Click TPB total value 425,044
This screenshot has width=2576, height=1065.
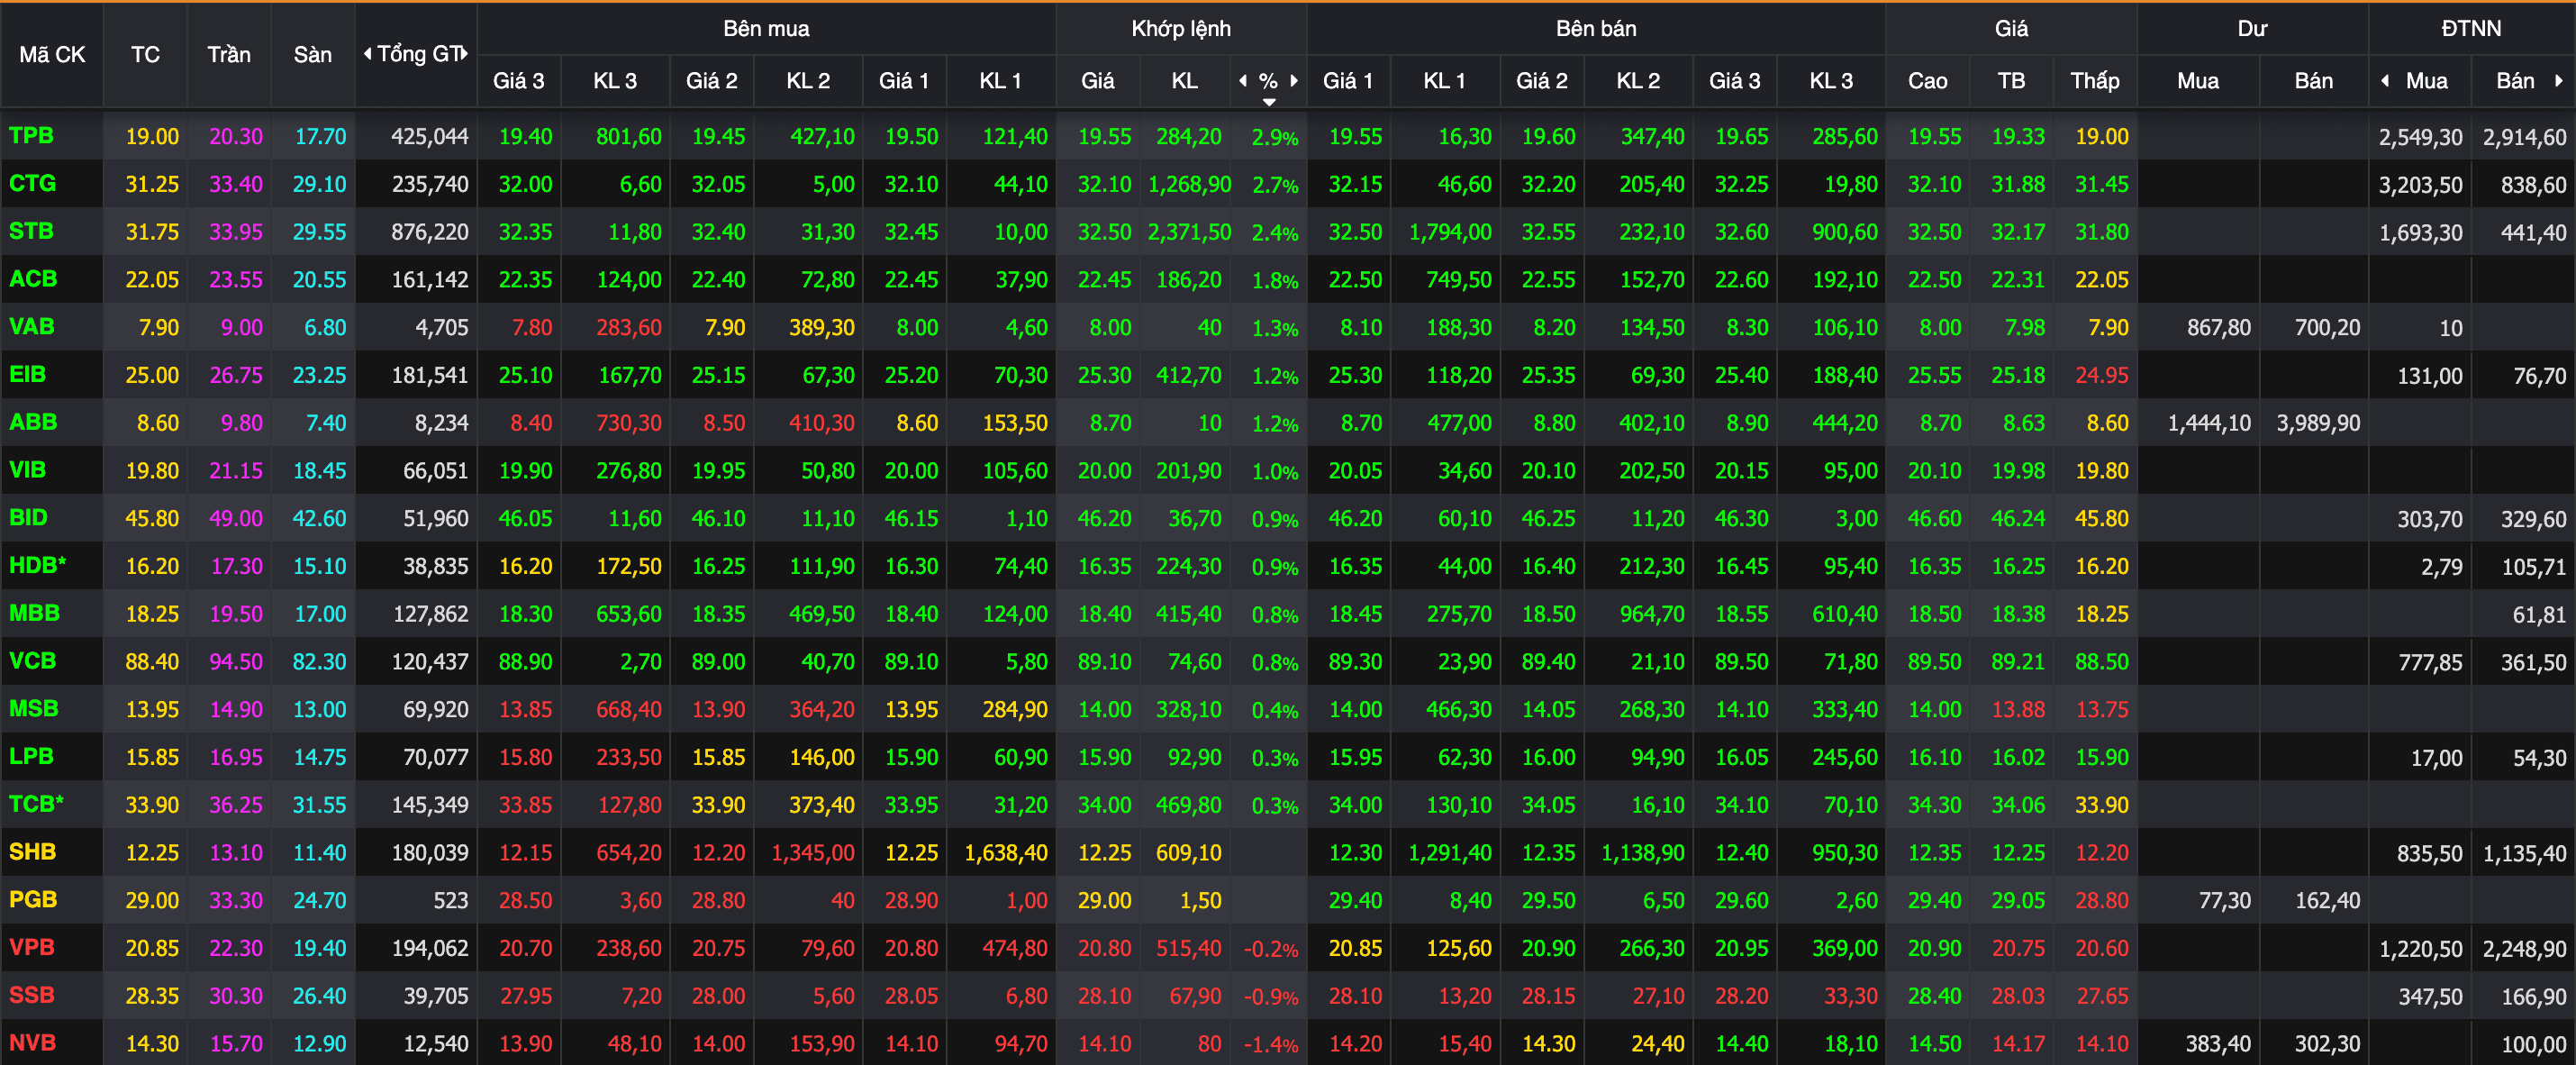429,137
